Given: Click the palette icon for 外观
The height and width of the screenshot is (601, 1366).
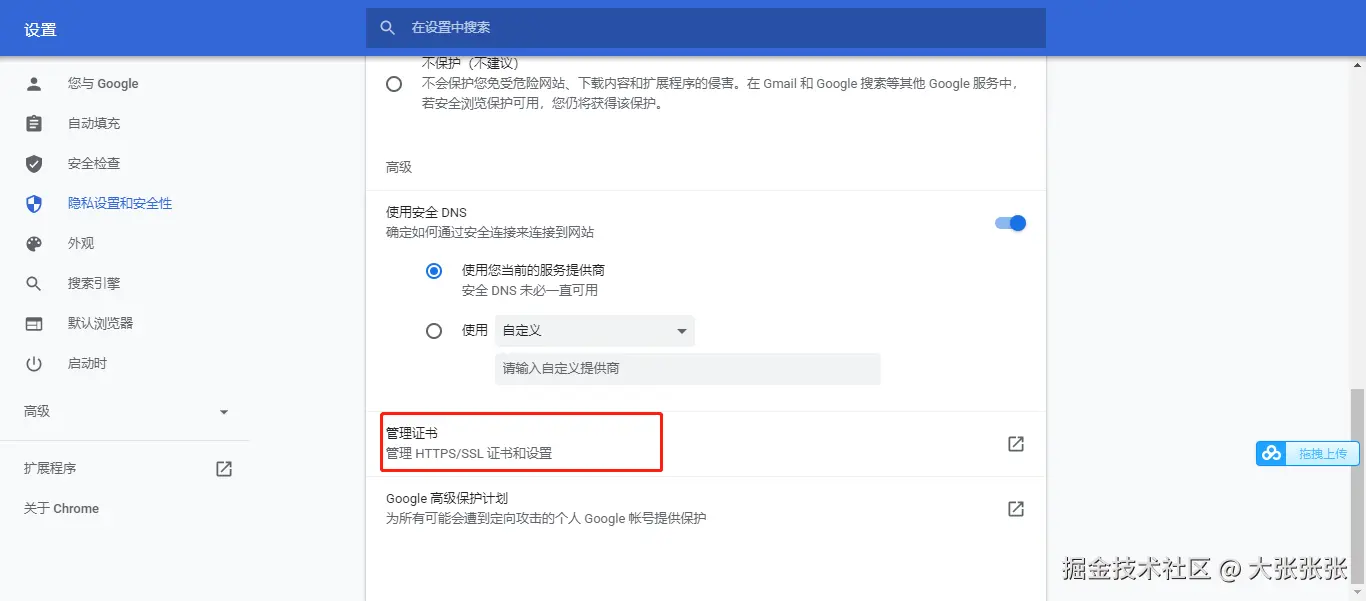Looking at the screenshot, I should pos(34,244).
